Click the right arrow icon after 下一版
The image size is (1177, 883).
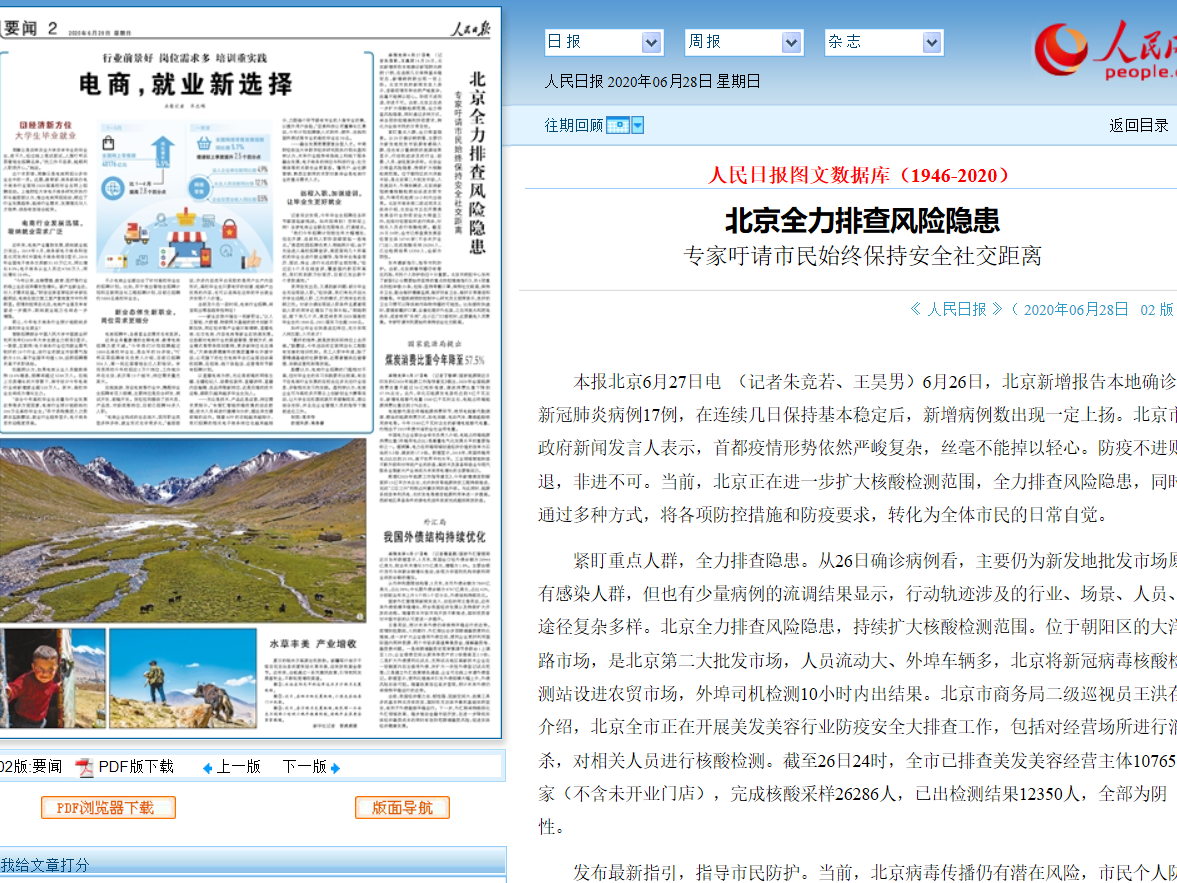pos(336,768)
